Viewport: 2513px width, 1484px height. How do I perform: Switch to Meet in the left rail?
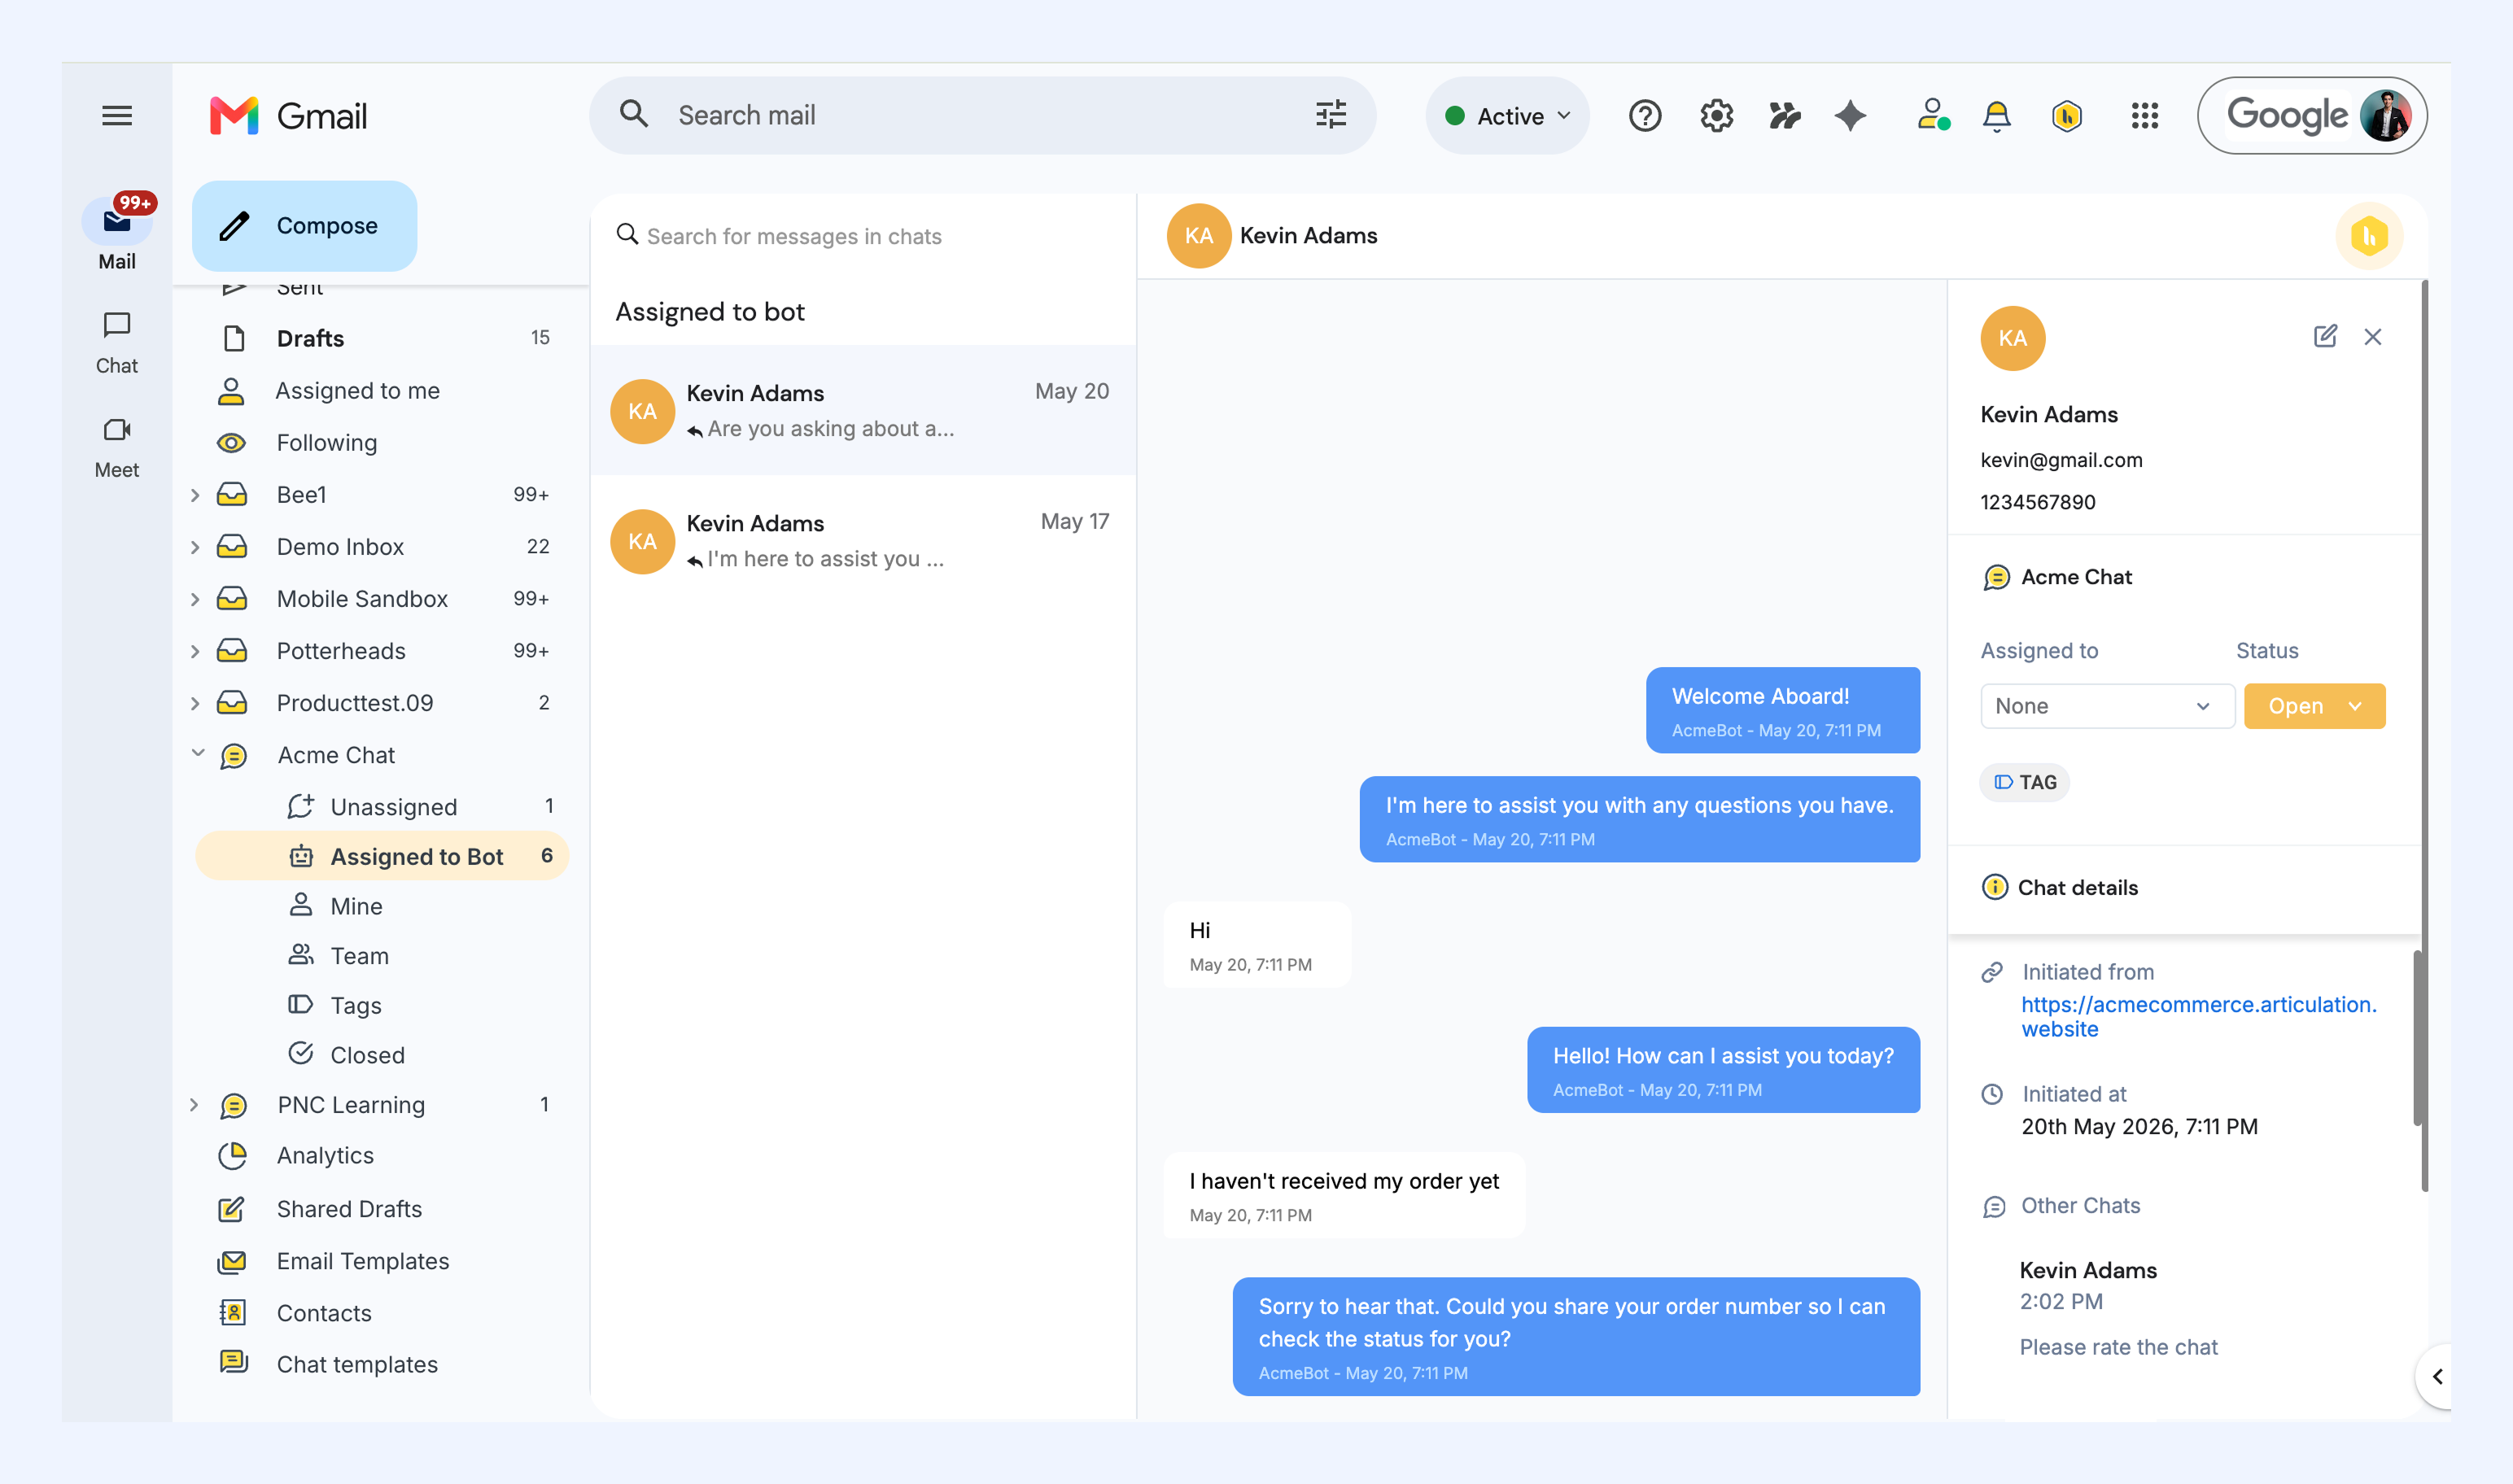117,447
